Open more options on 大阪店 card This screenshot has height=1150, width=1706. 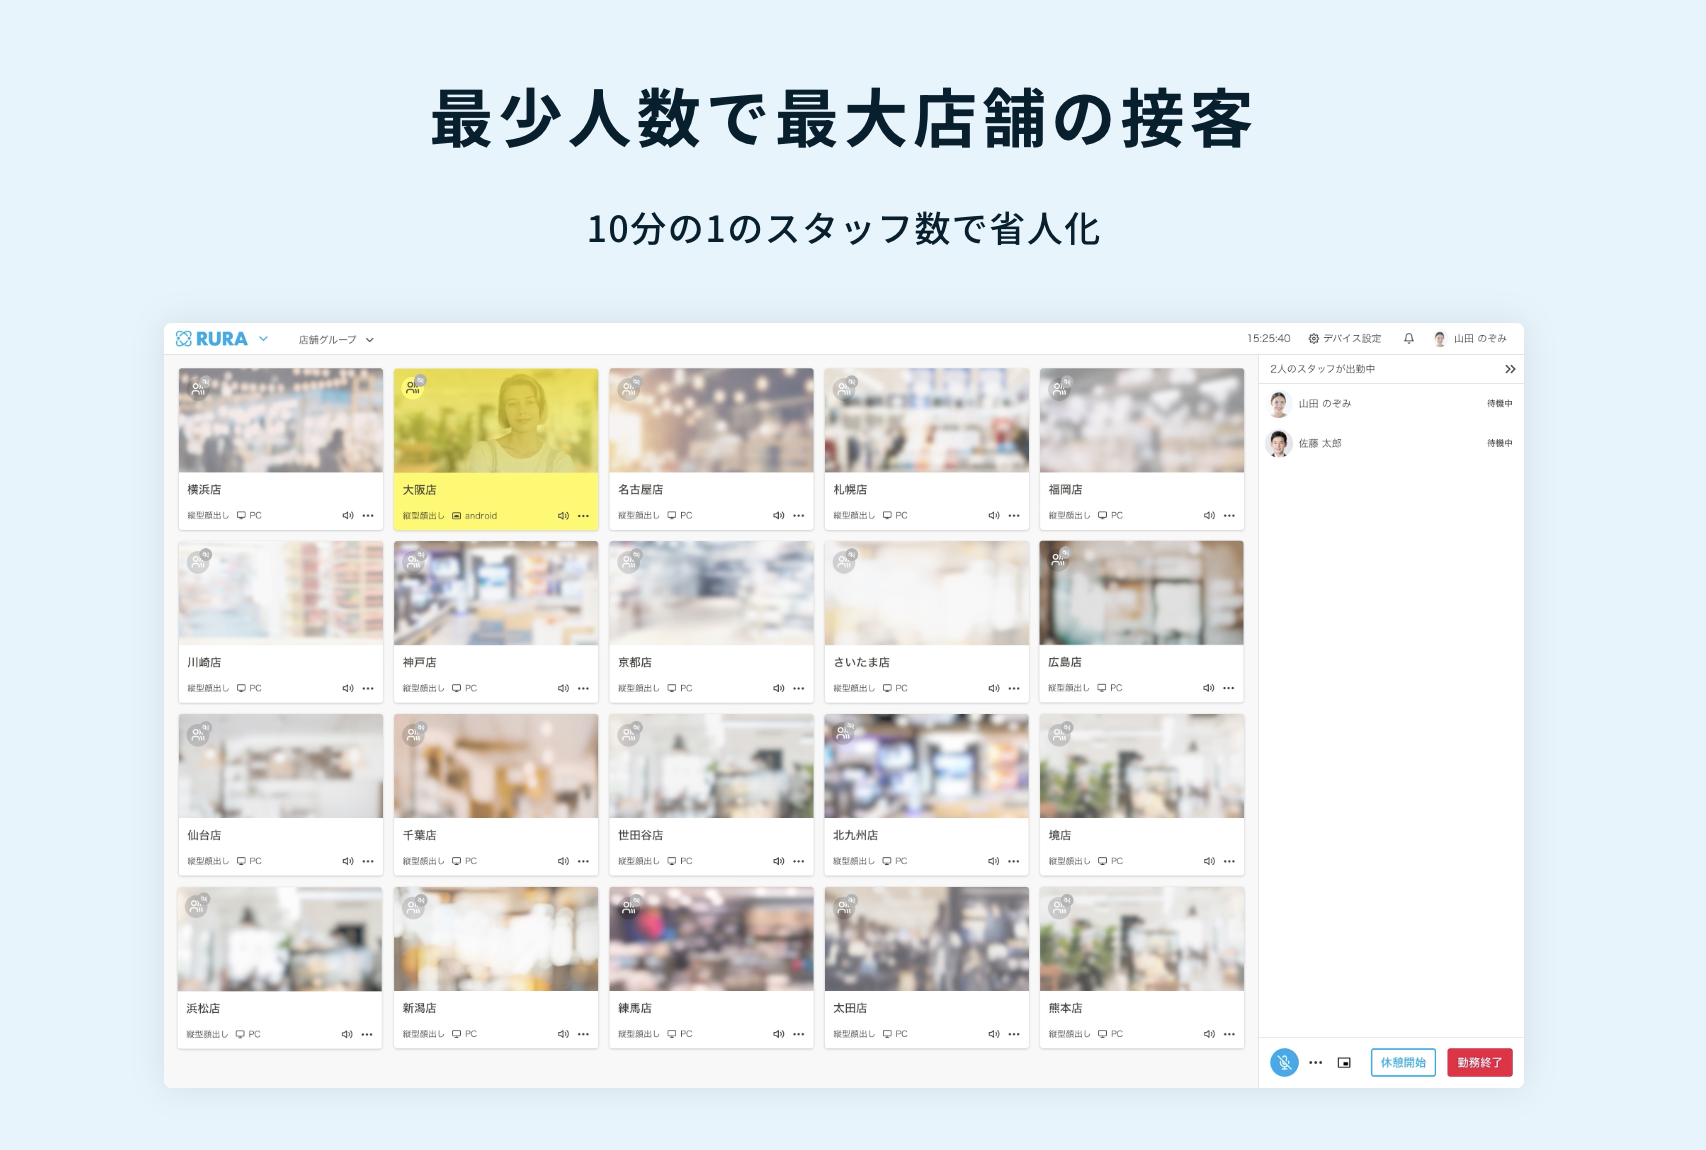(584, 516)
